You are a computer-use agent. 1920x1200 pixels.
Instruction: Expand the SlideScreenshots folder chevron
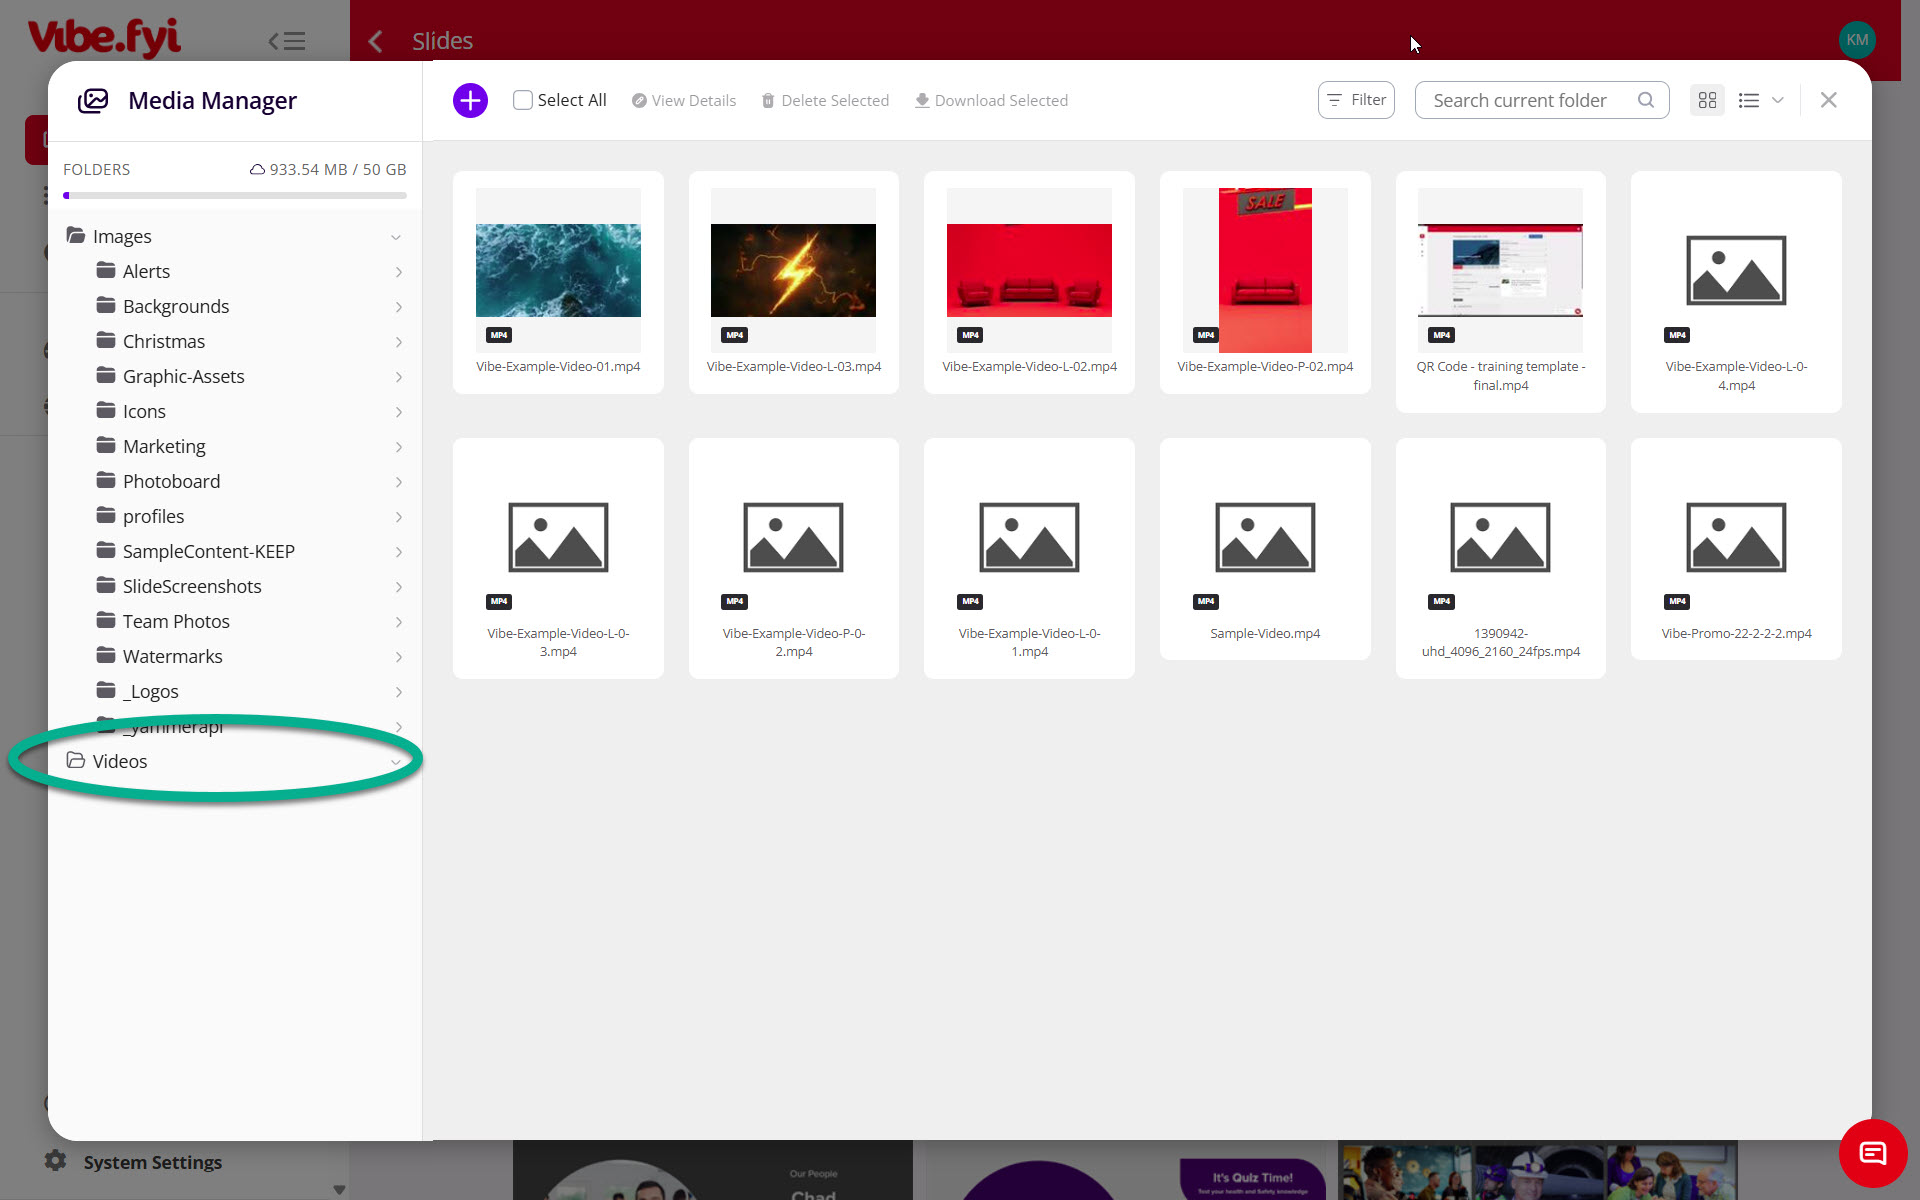click(398, 587)
